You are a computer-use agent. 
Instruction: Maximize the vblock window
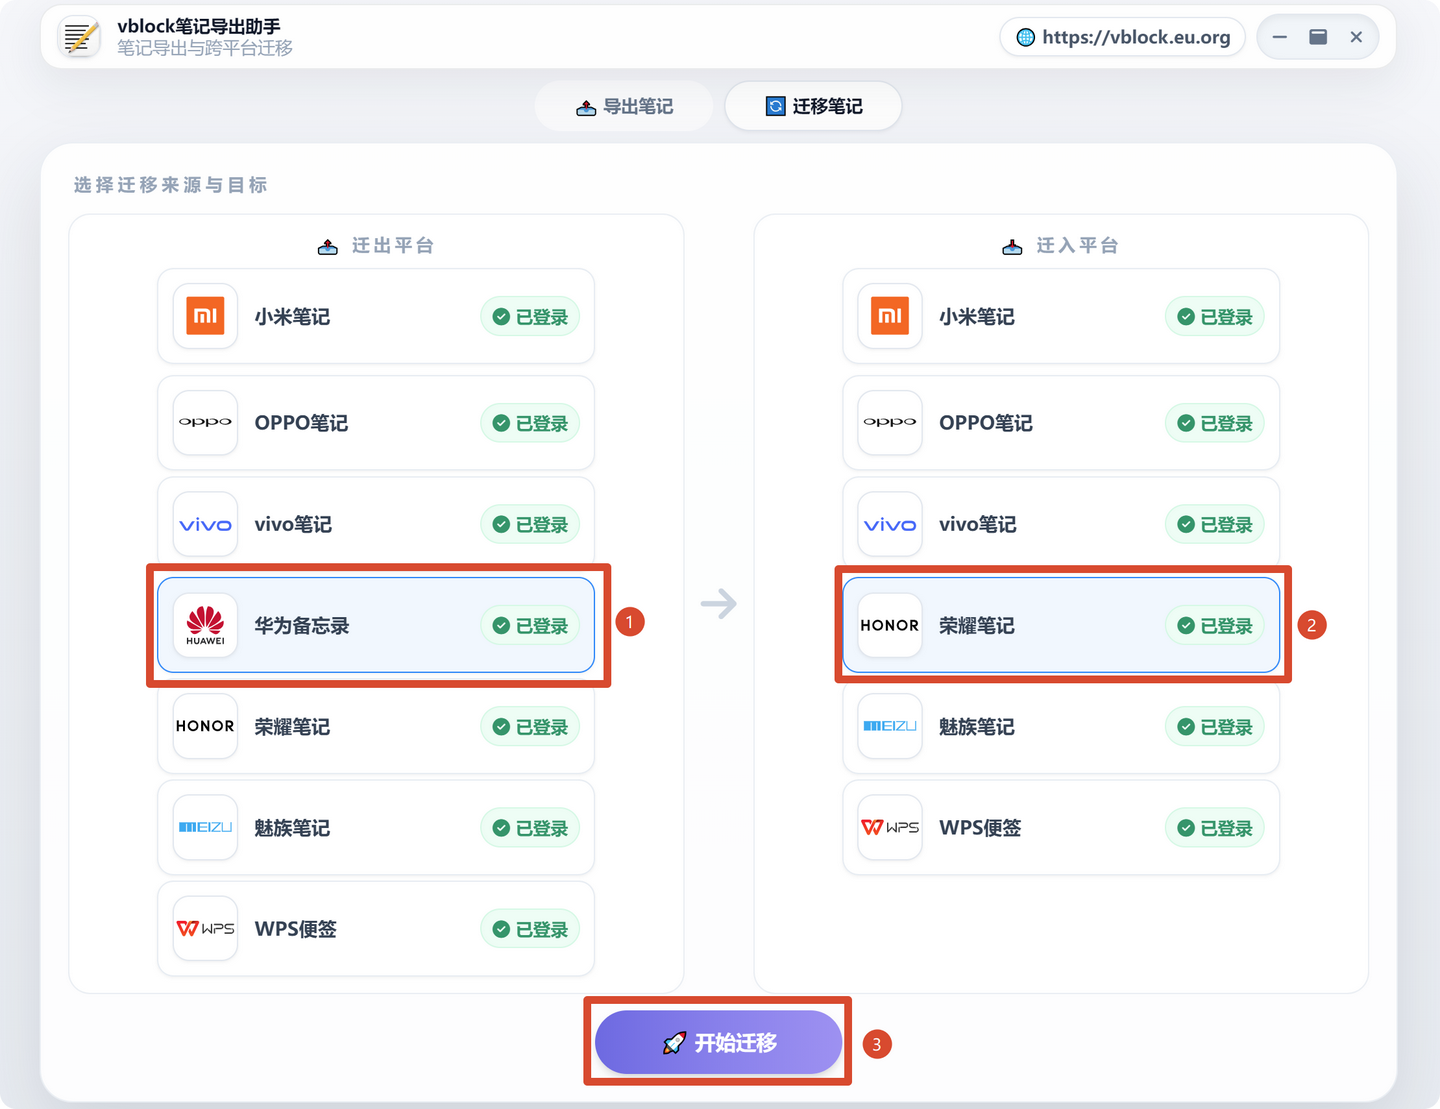pyautogui.click(x=1318, y=37)
